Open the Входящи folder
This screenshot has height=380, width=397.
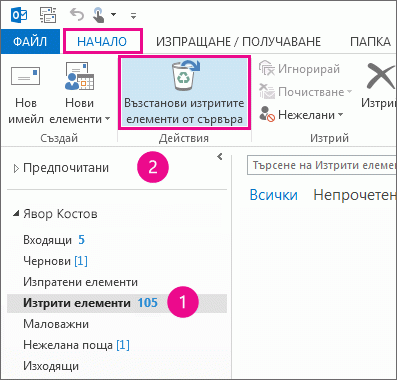tap(117, 240)
